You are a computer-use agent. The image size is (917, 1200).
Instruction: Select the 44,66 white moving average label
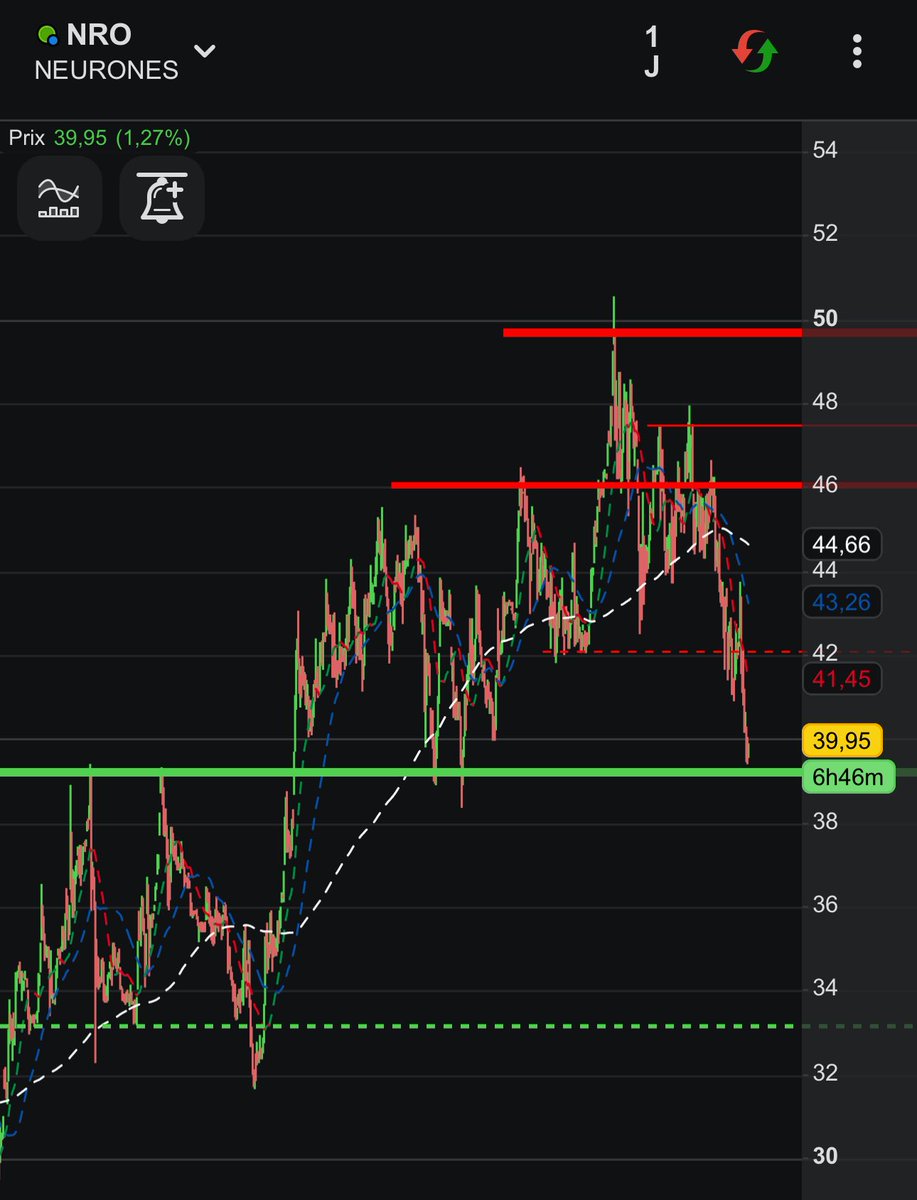(x=841, y=545)
